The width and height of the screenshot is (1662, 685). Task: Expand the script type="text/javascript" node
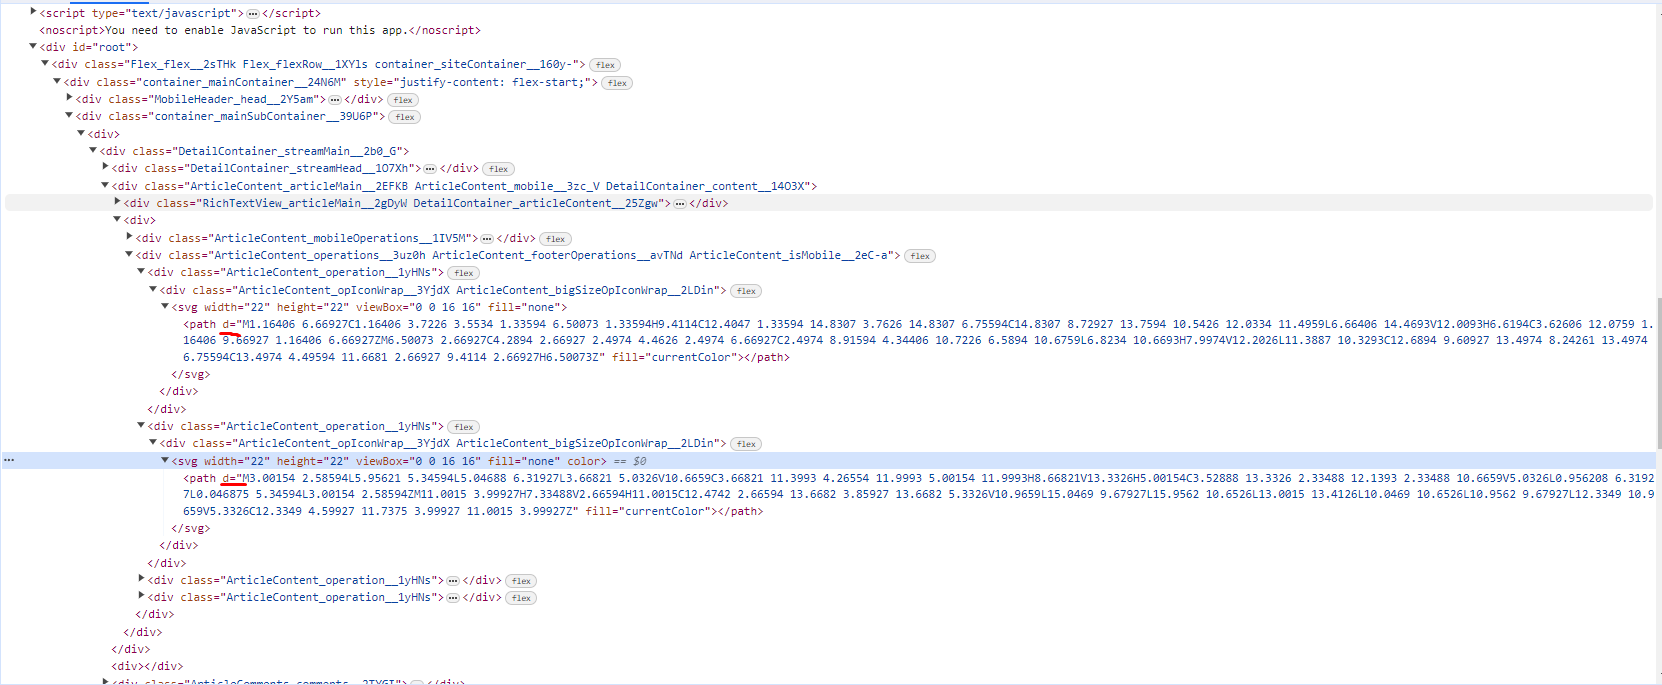[x=33, y=12]
